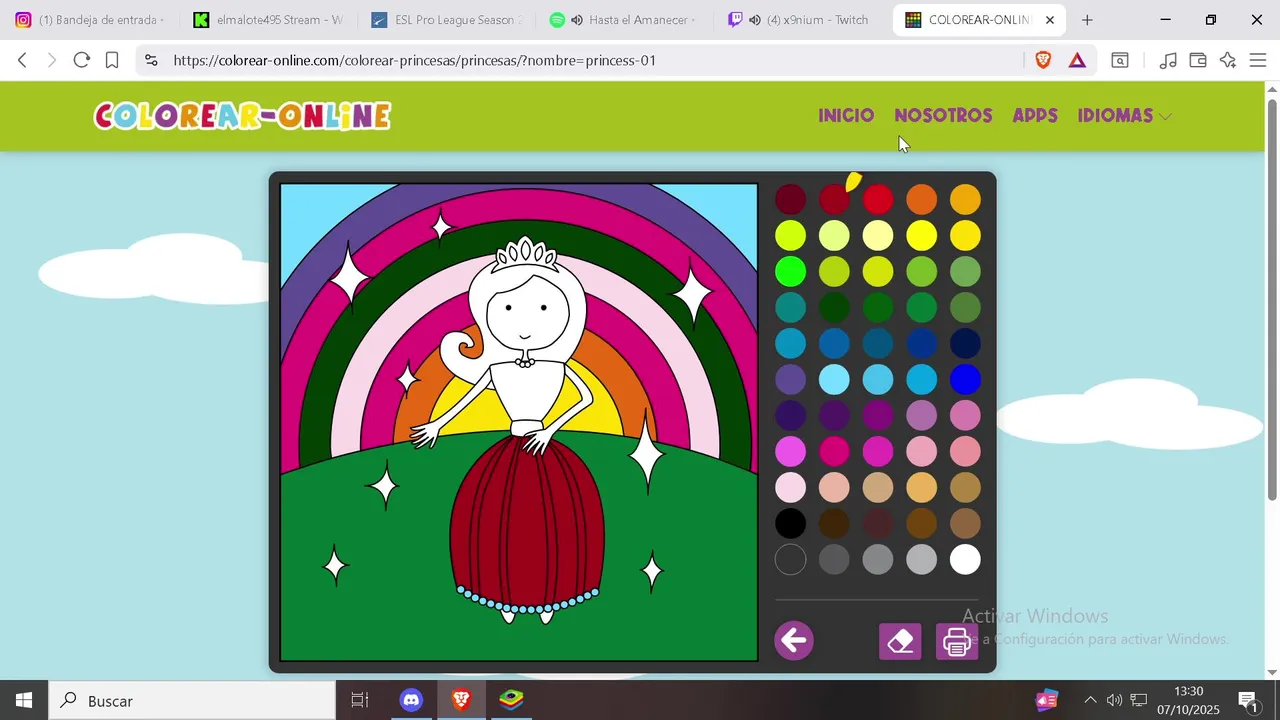Open the music note playlist icon
The width and height of the screenshot is (1280, 720).
1167,60
